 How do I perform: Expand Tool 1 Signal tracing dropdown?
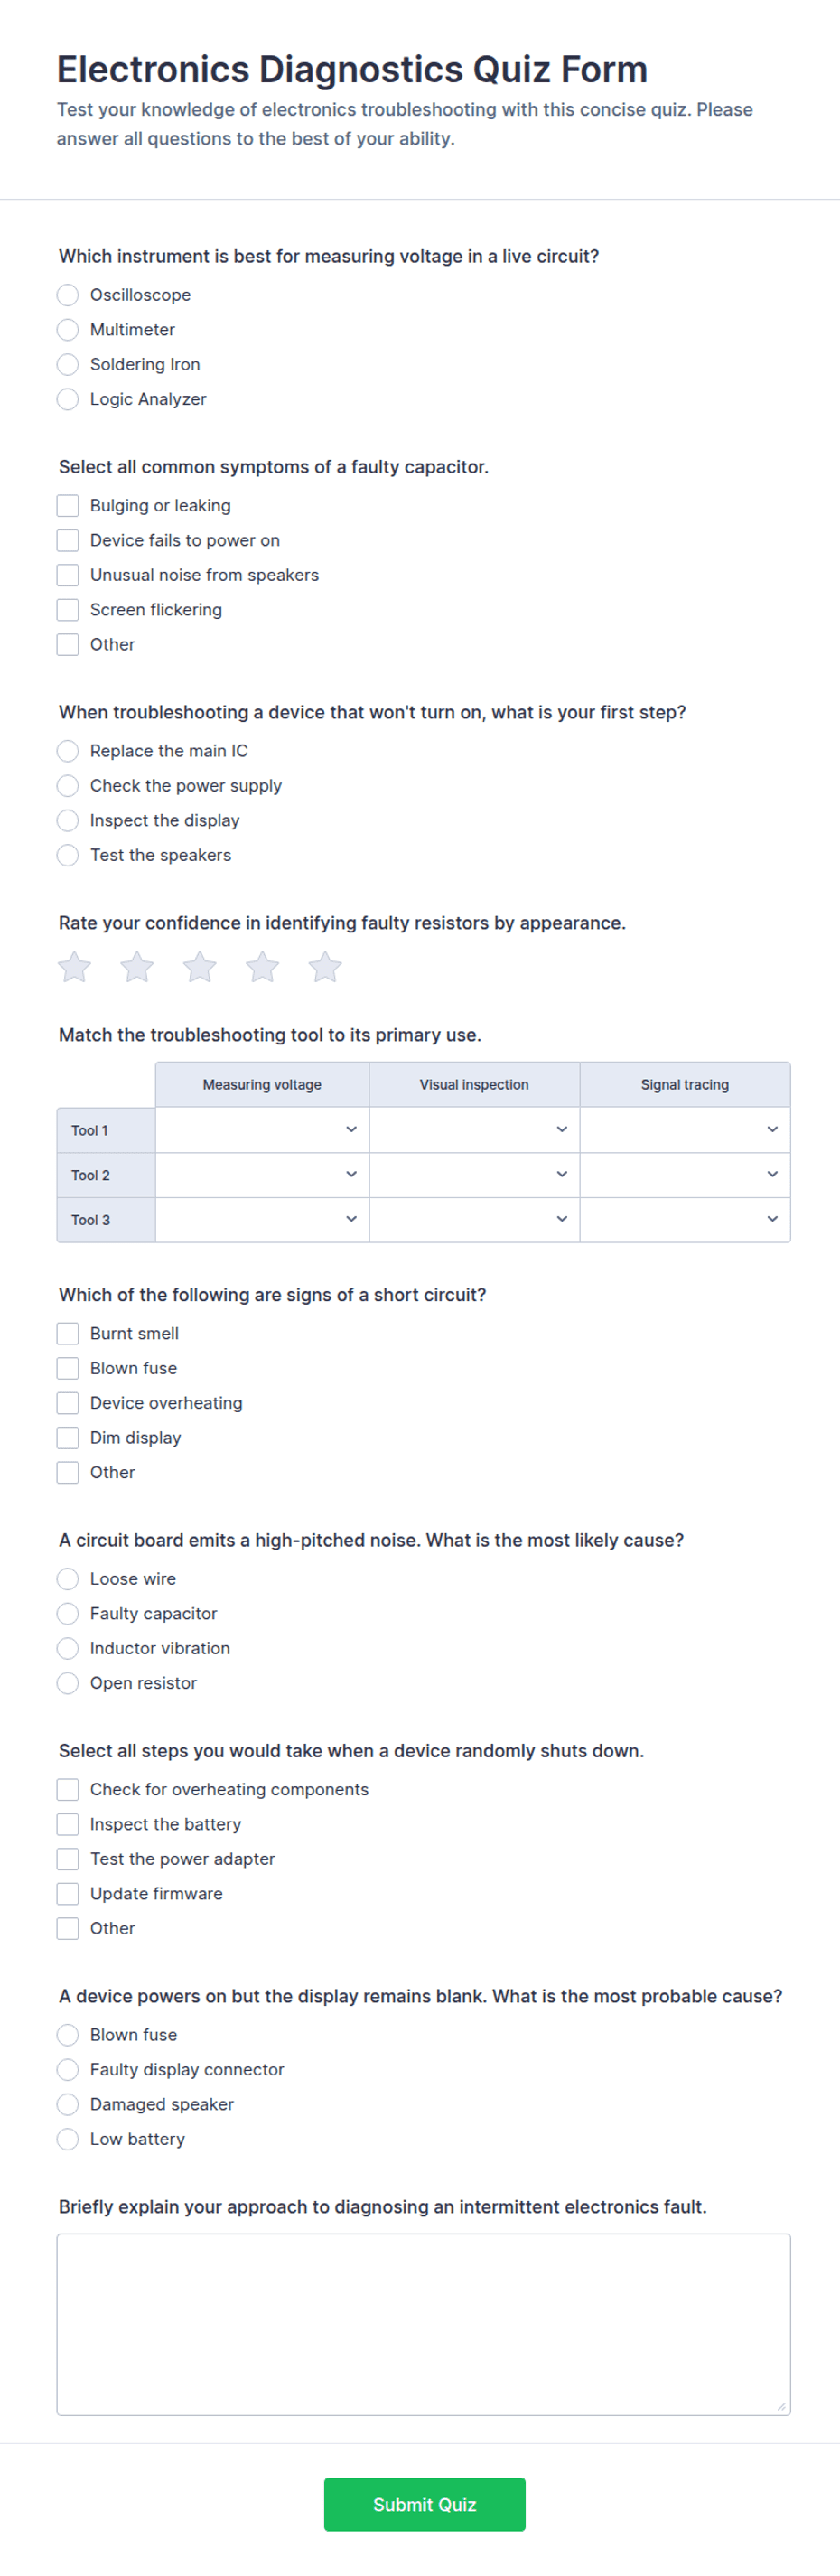point(685,1130)
